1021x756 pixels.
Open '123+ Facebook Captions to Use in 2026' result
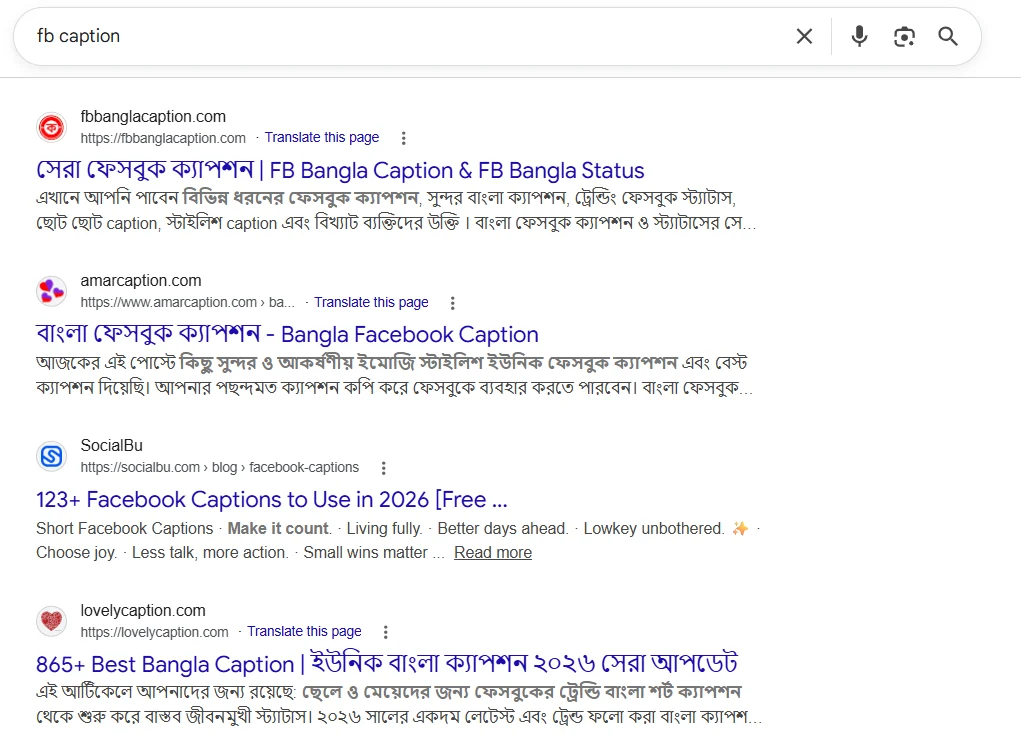272,499
